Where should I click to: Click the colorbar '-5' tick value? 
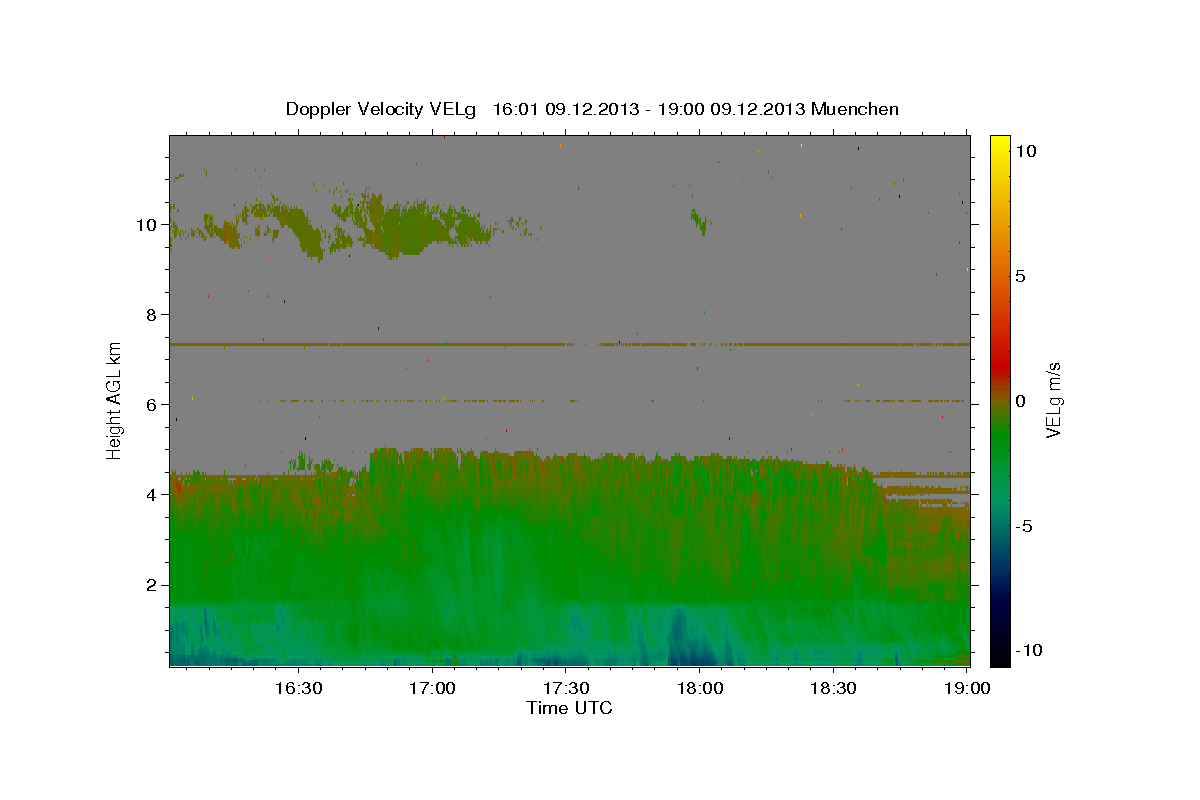[1023, 526]
